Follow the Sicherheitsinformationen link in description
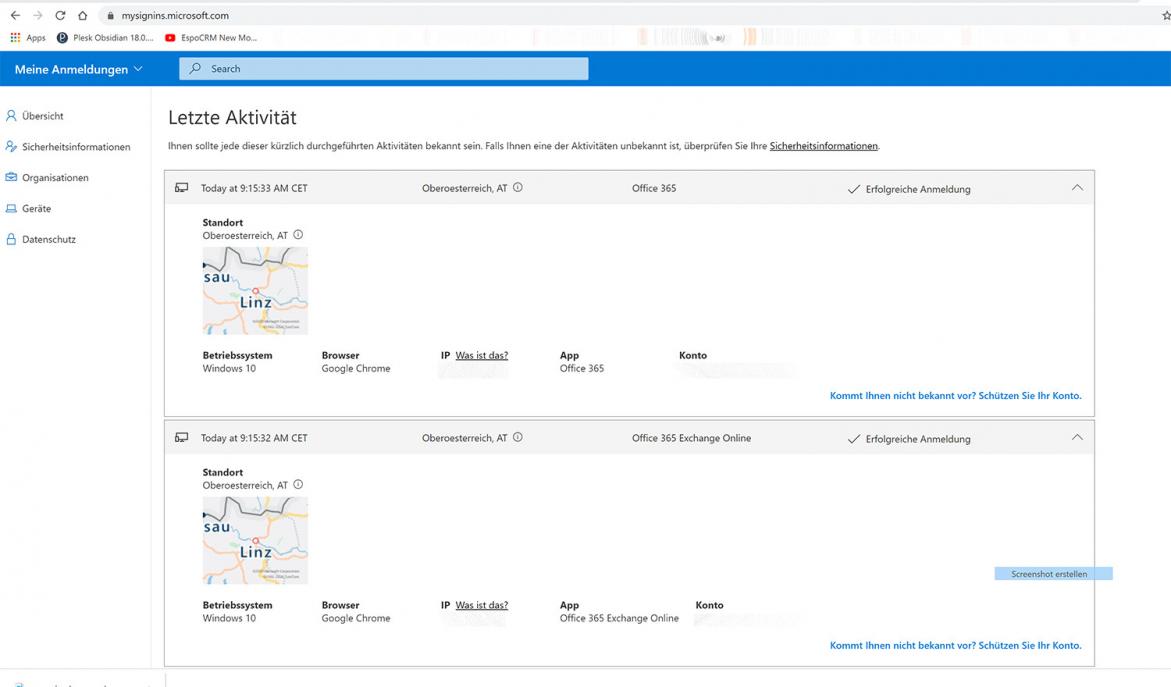This screenshot has height=687, width=1171. pyautogui.click(x=823, y=146)
